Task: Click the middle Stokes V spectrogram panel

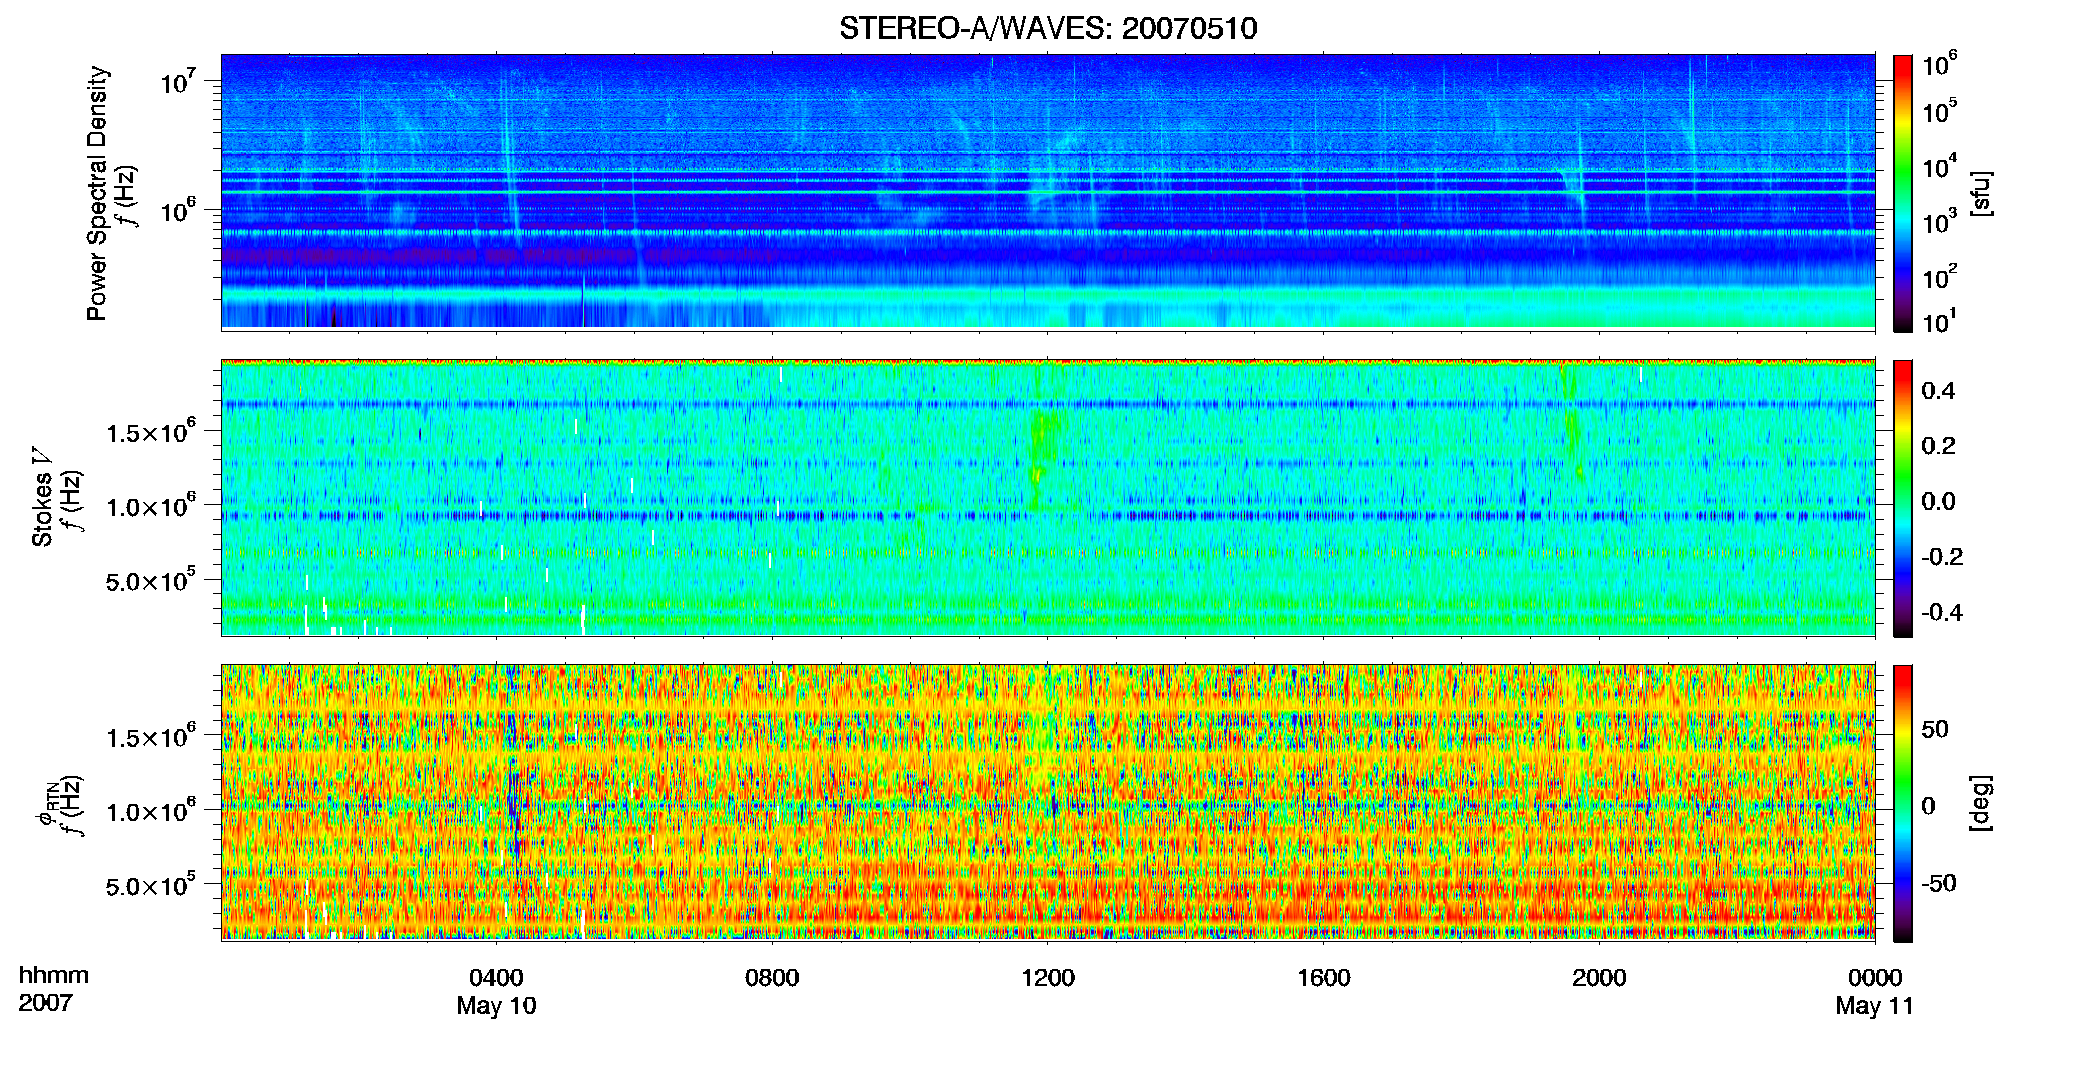Action: pyautogui.click(x=1048, y=498)
